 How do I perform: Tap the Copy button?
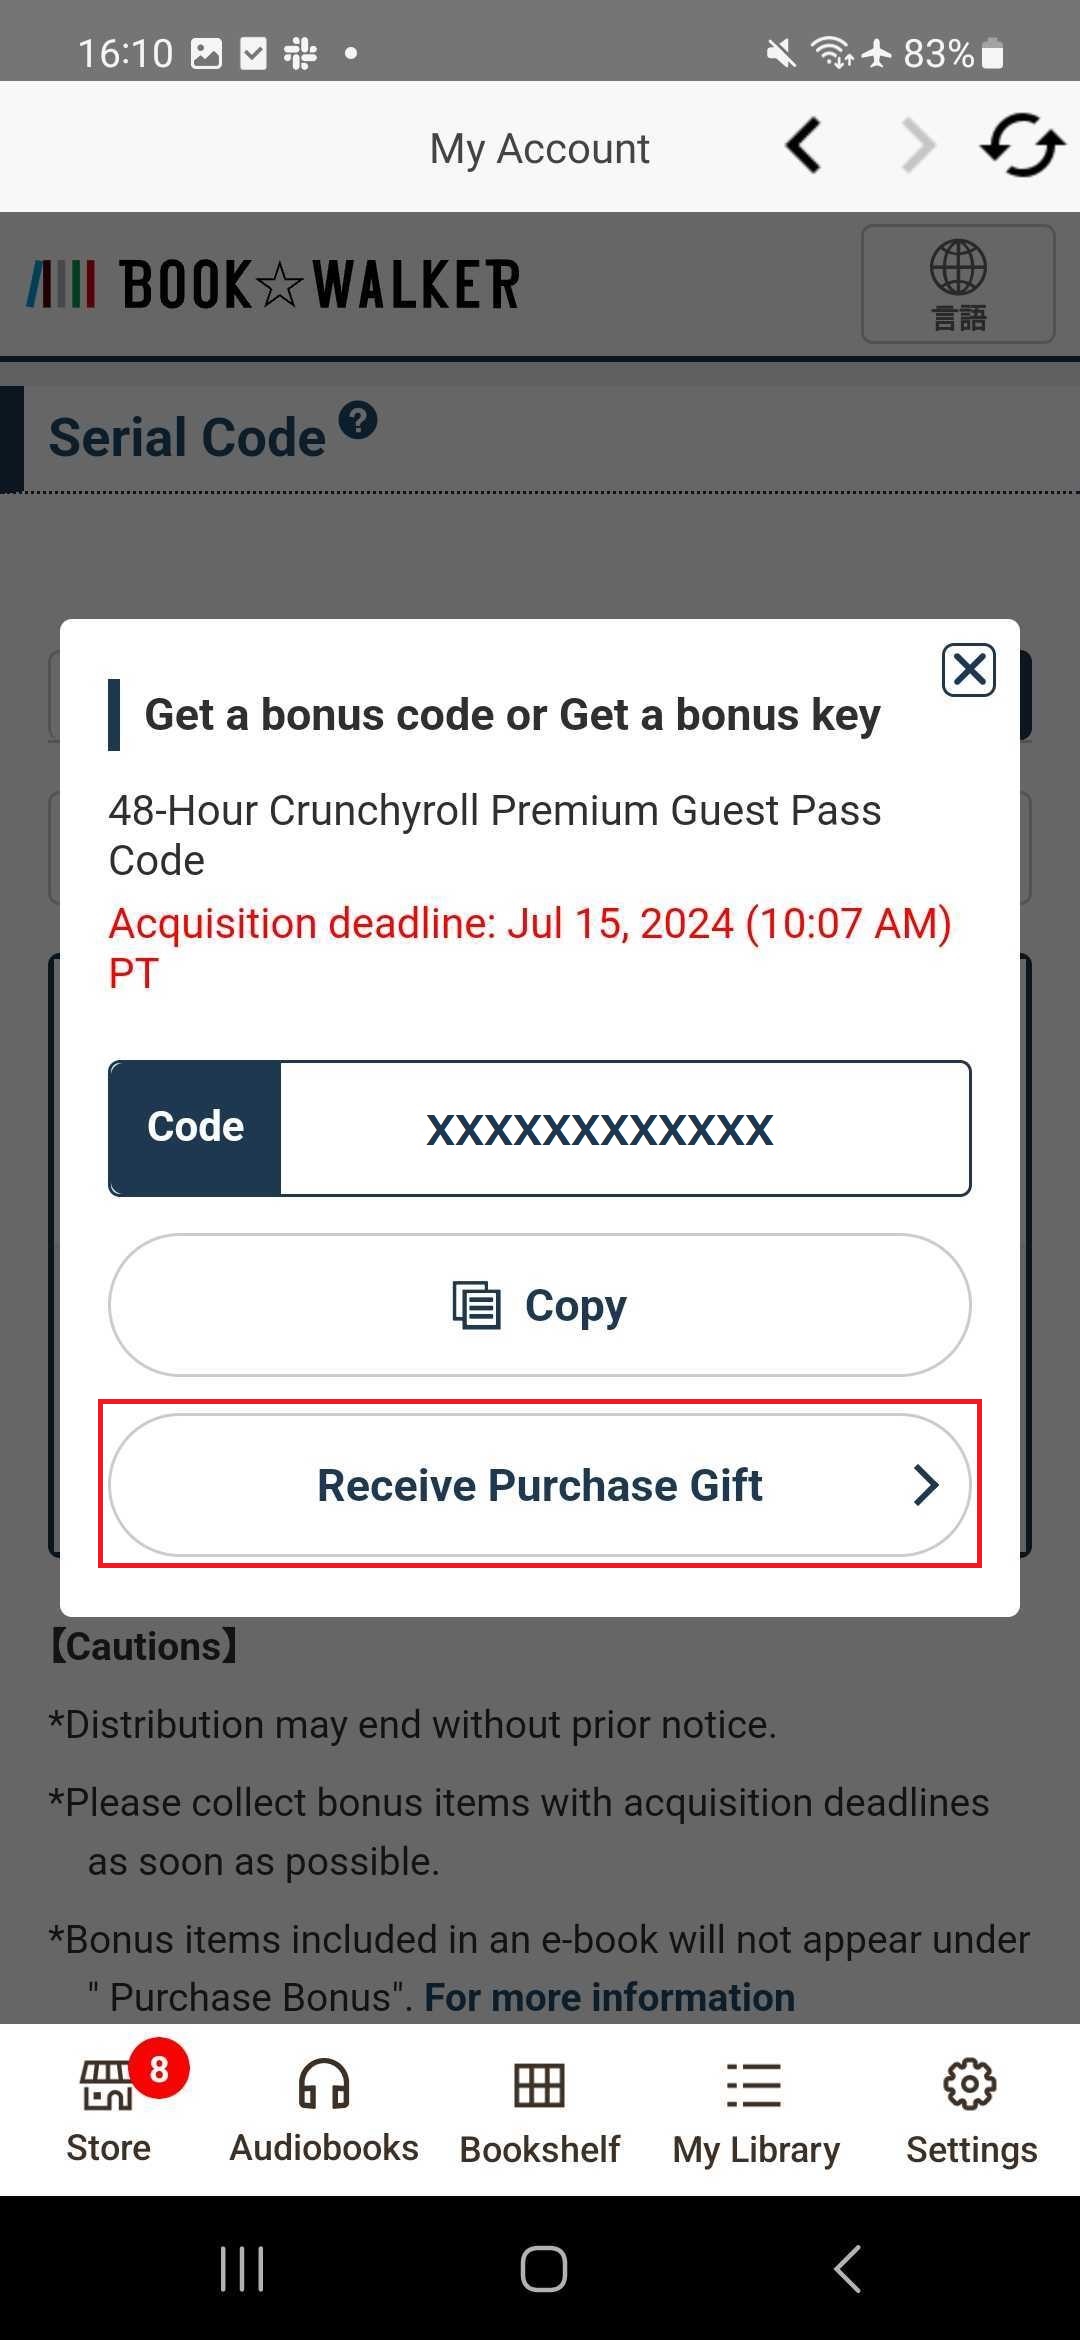click(x=540, y=1305)
